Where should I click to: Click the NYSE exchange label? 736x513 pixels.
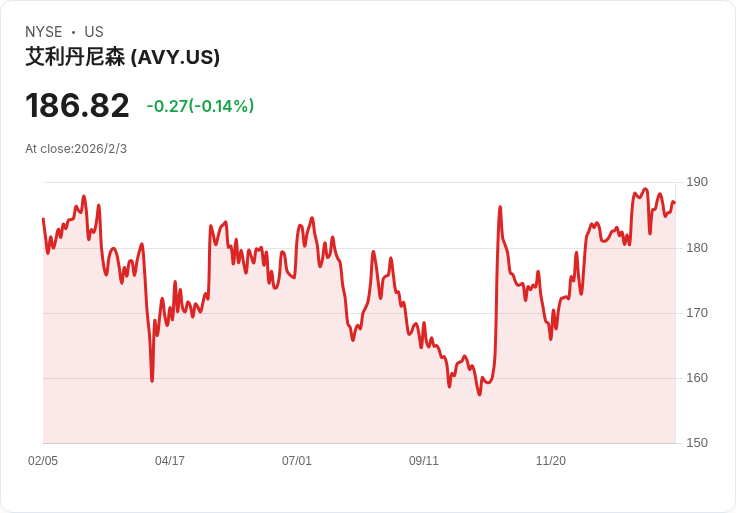(44, 32)
